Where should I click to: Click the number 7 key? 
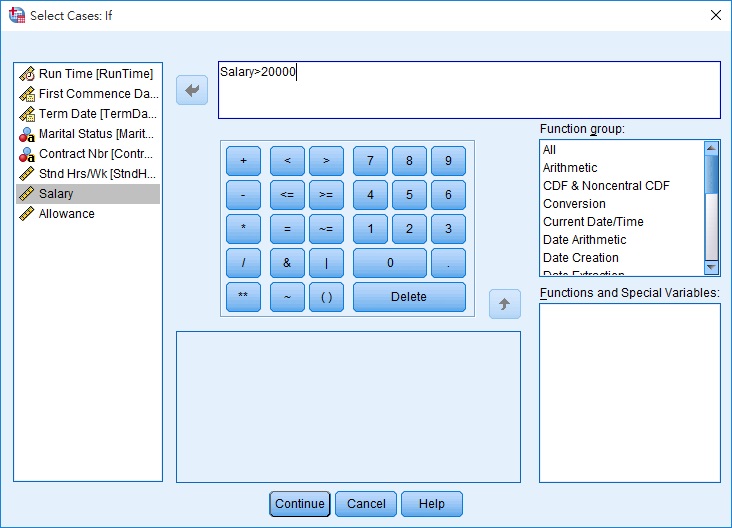point(370,161)
